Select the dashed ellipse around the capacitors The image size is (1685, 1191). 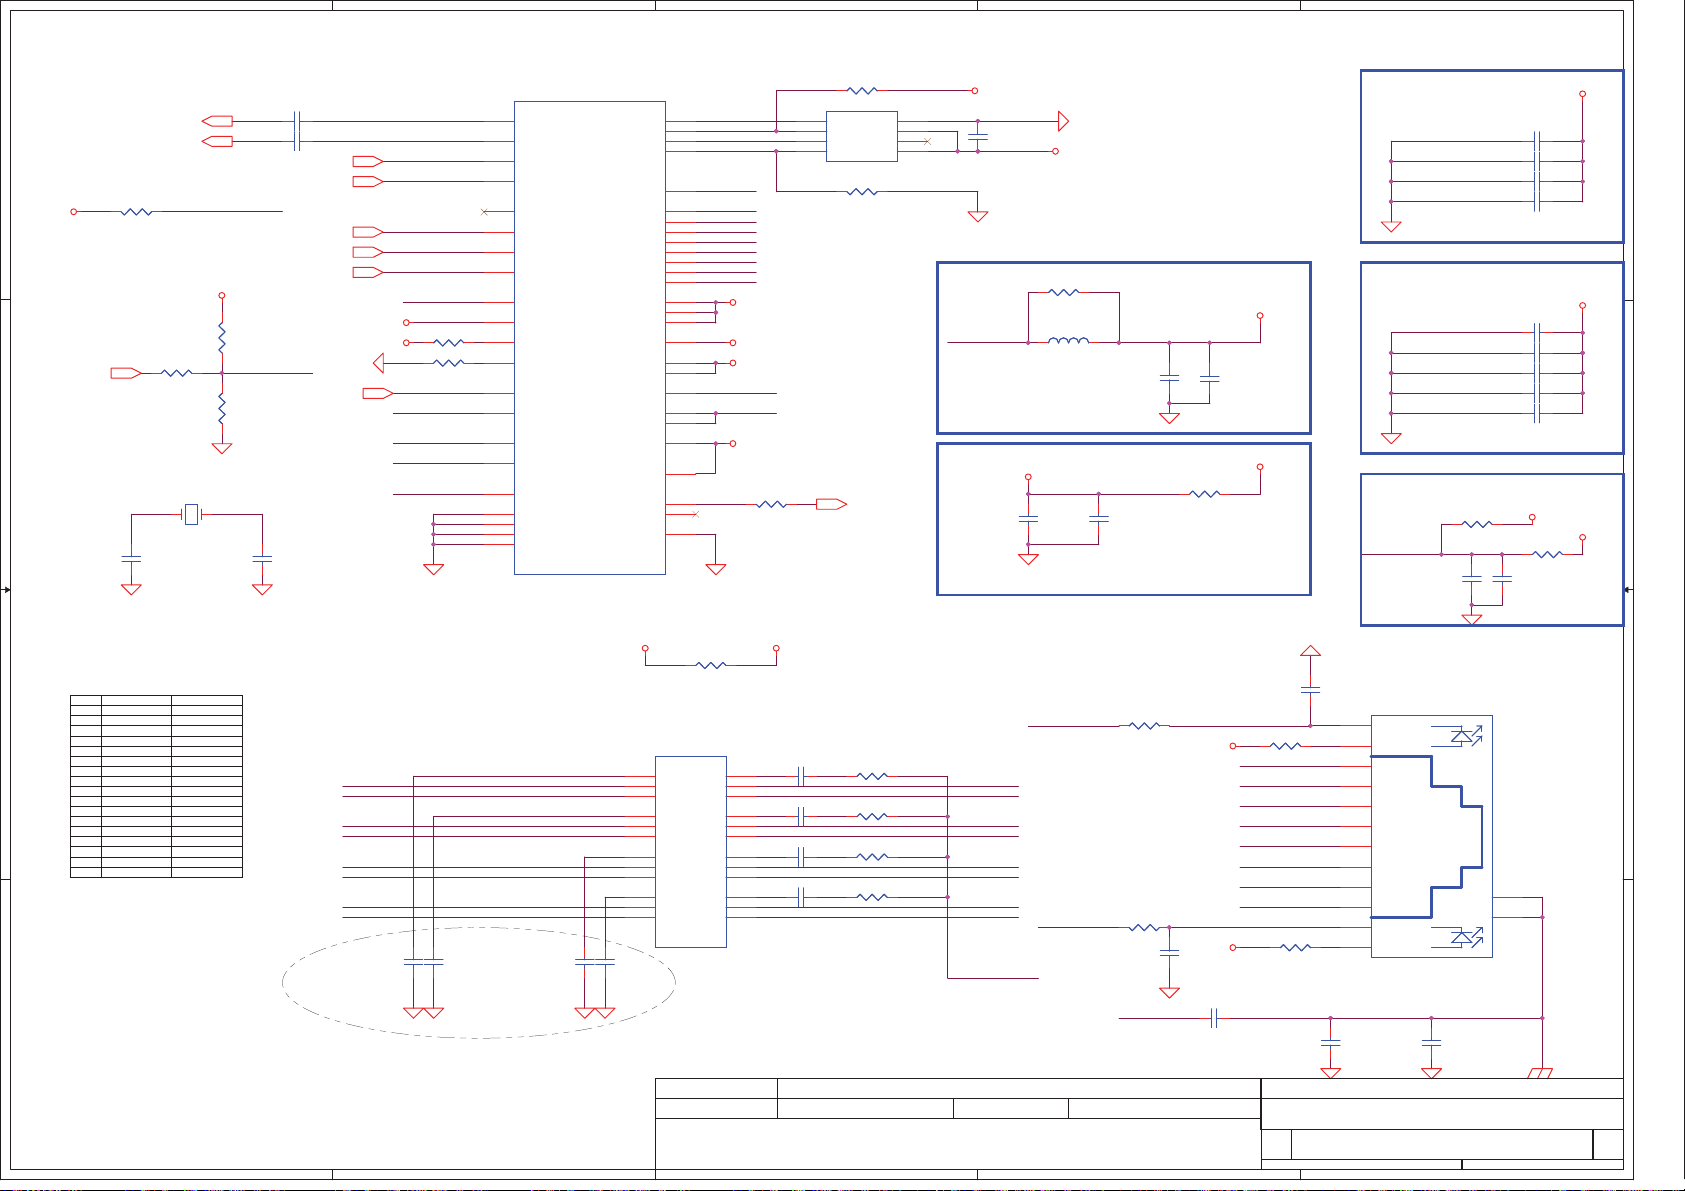point(479,982)
